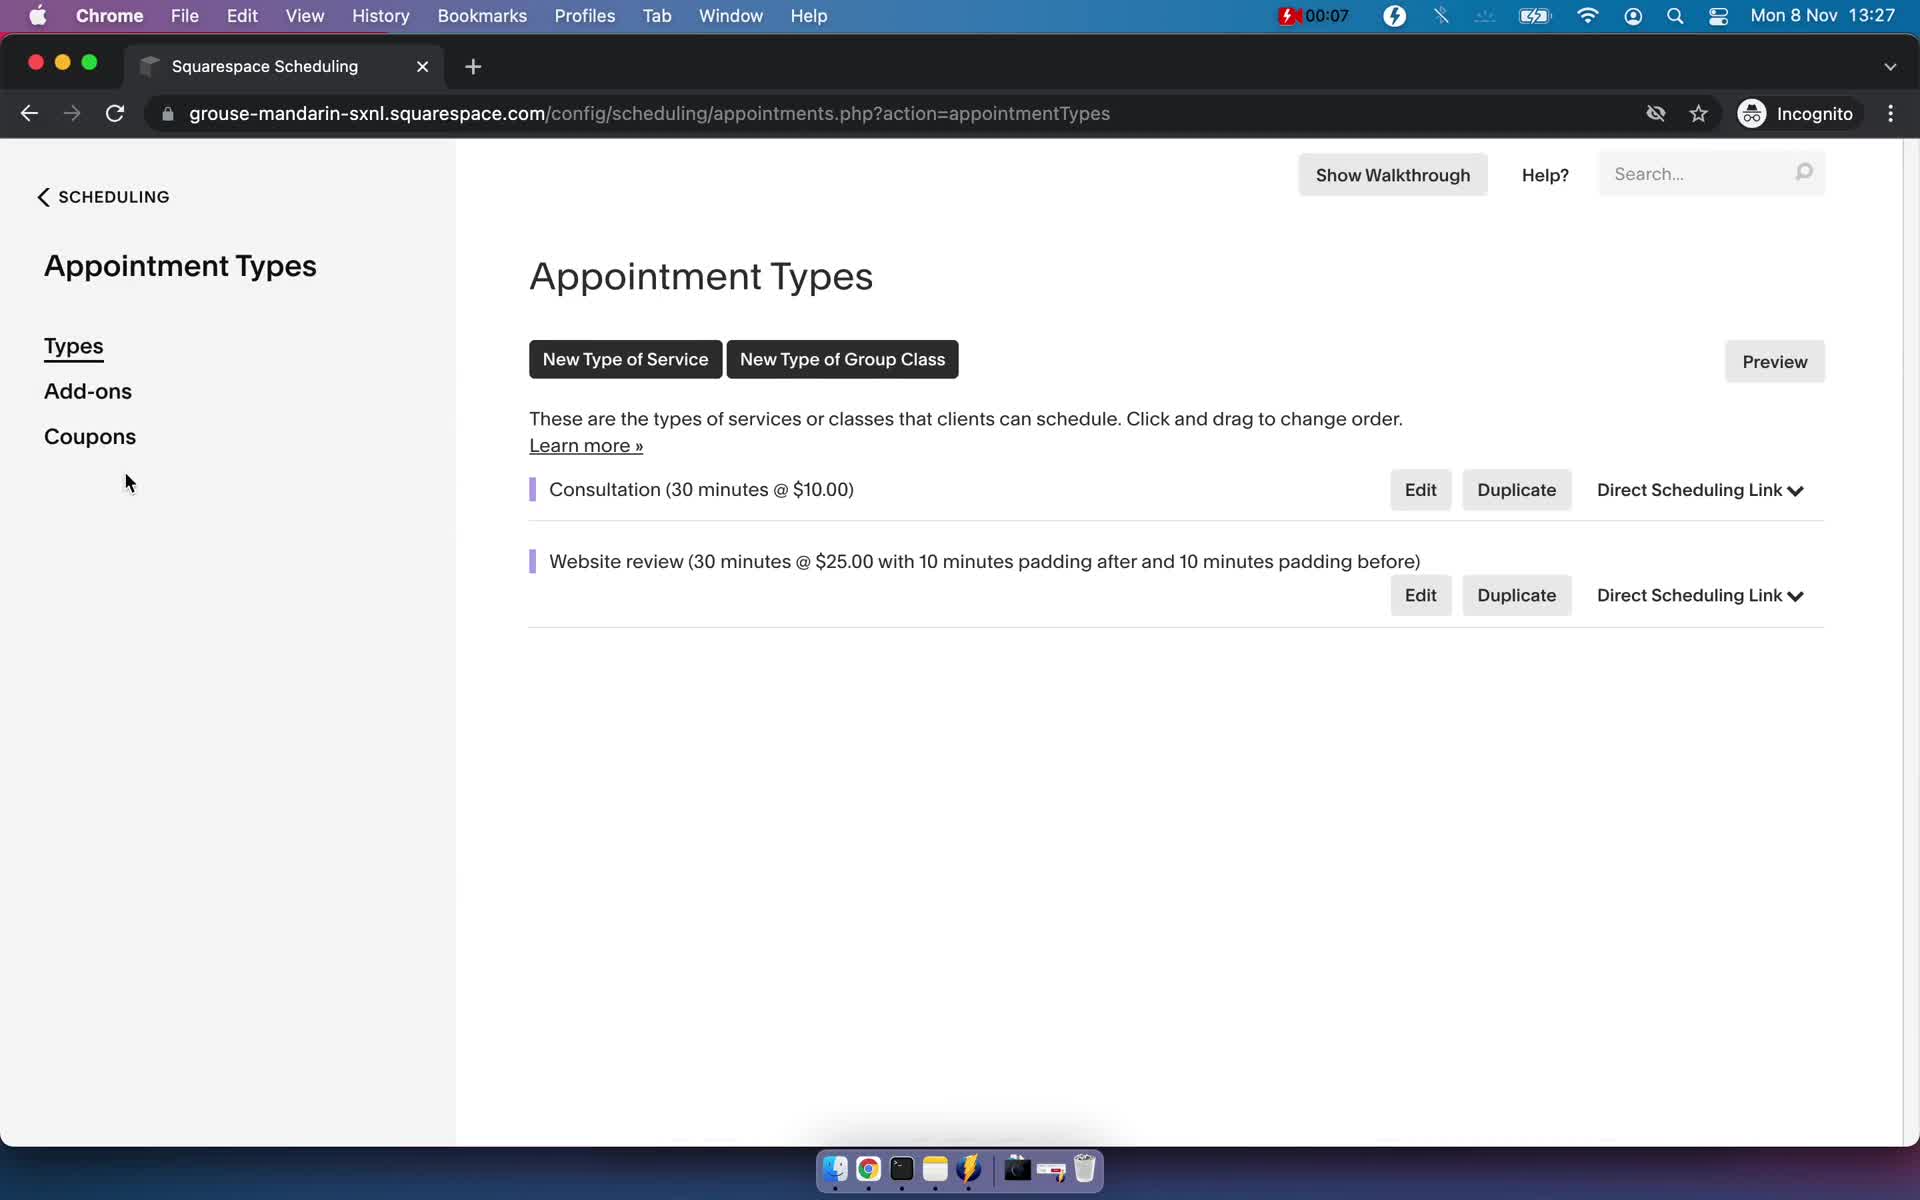Click the red recording timer in menu bar
This screenshot has height=1200, width=1920.
pos(1313,16)
